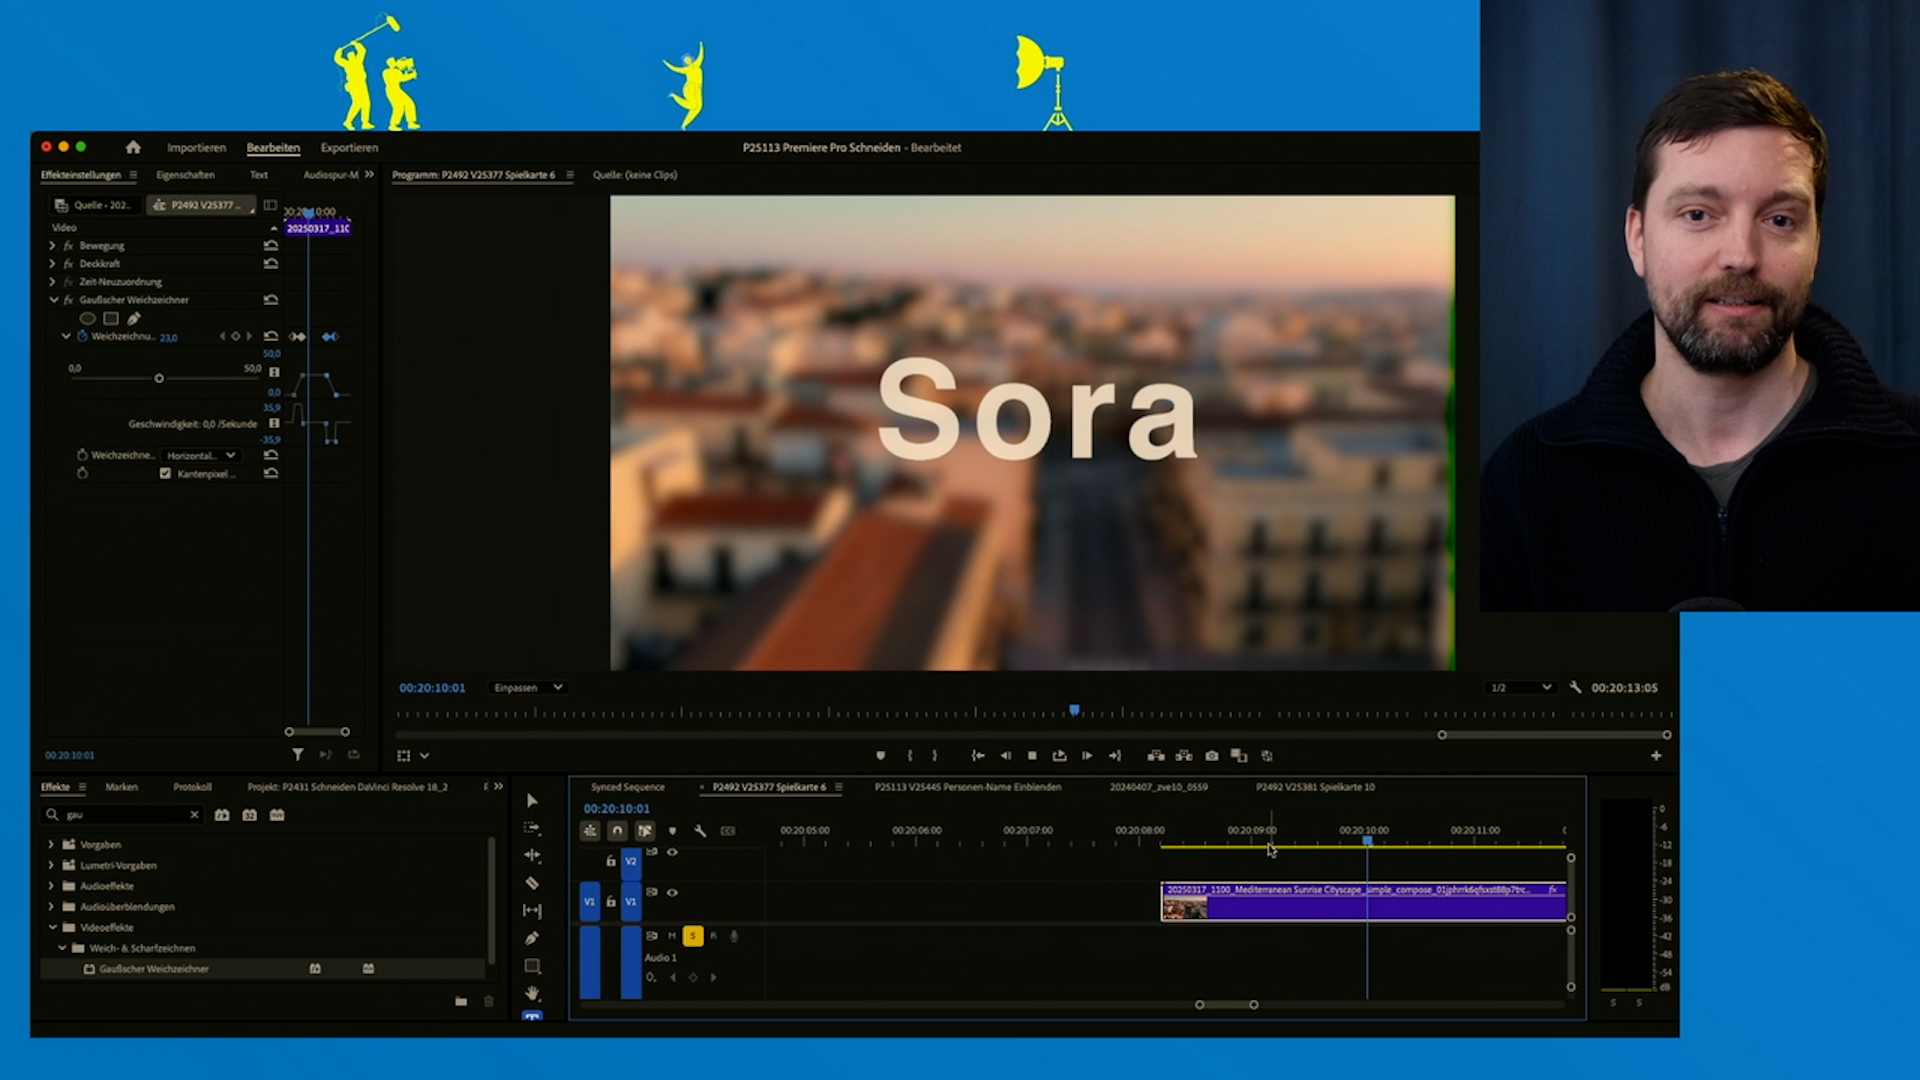Select the Track Select Forward tool

[532, 828]
